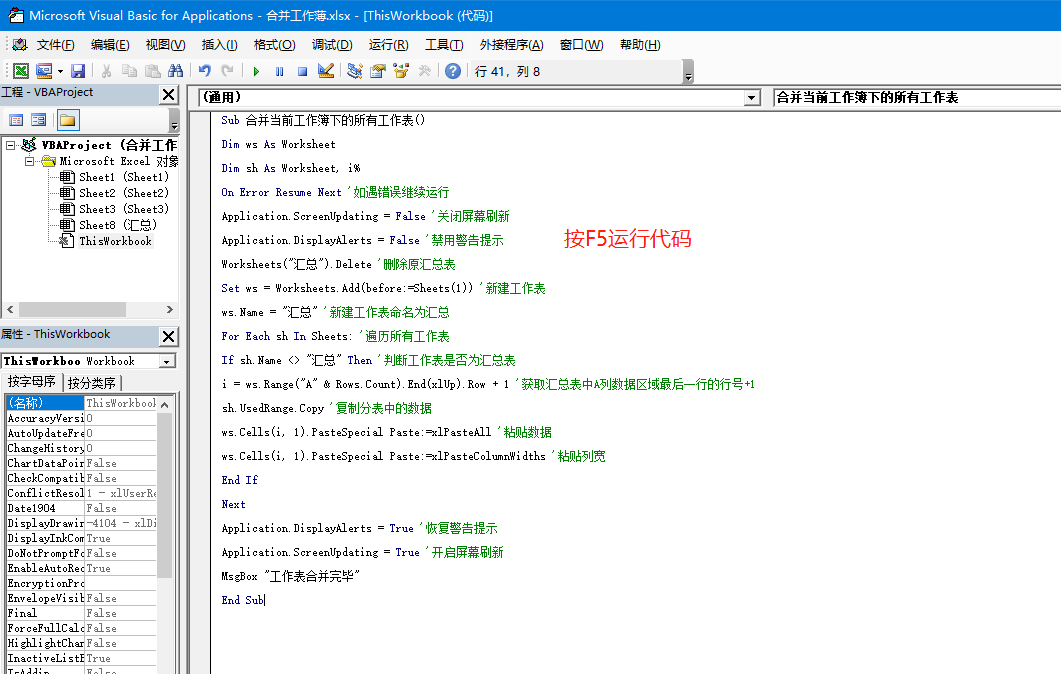Click the End Sub code line

(x=242, y=600)
